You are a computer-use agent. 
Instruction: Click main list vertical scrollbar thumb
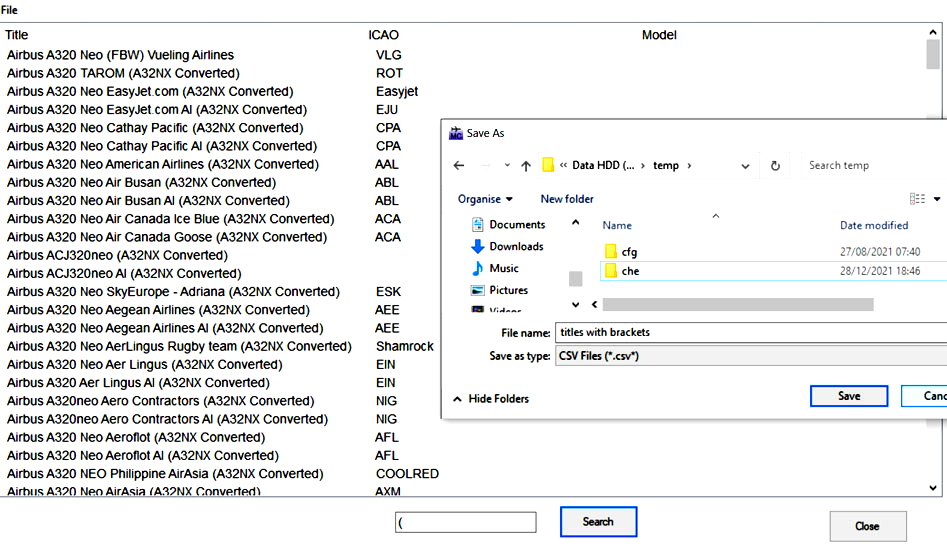pos(933,54)
